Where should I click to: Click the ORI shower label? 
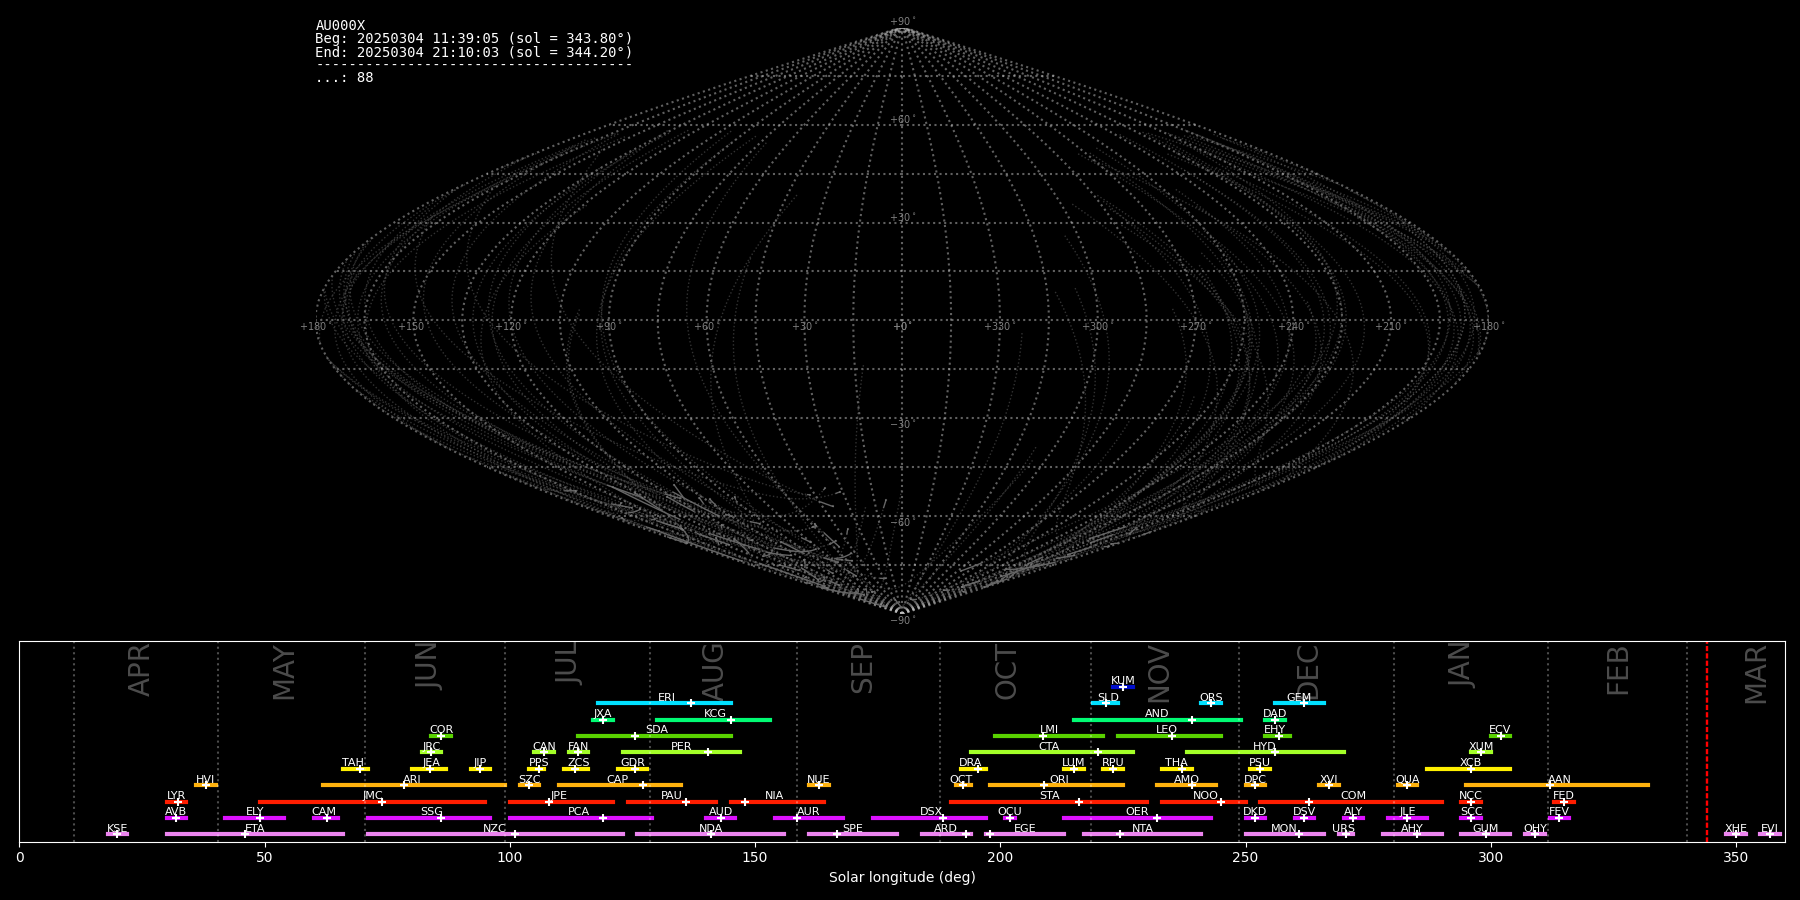coord(1059,780)
